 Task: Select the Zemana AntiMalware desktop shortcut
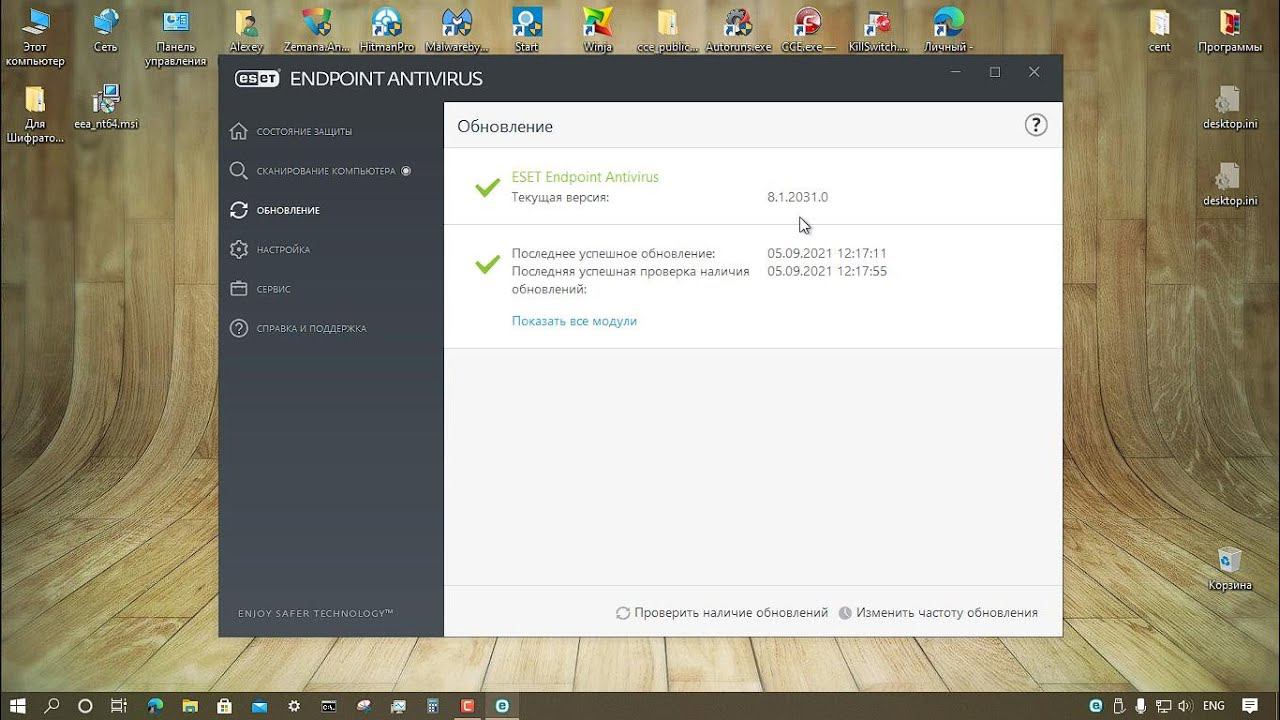click(x=316, y=30)
